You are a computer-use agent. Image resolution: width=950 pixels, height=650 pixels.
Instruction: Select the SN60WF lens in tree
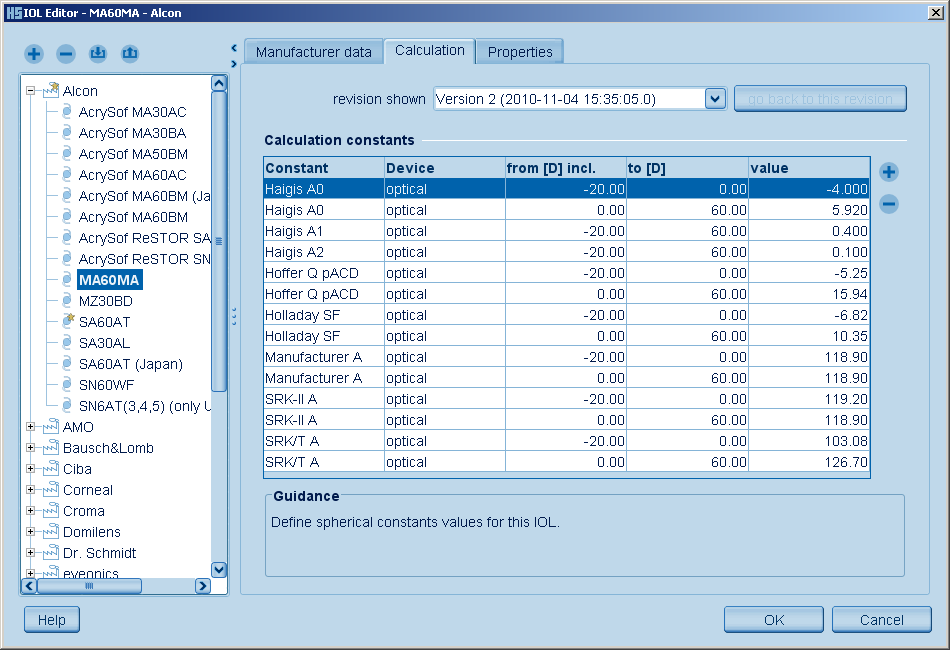(106, 385)
